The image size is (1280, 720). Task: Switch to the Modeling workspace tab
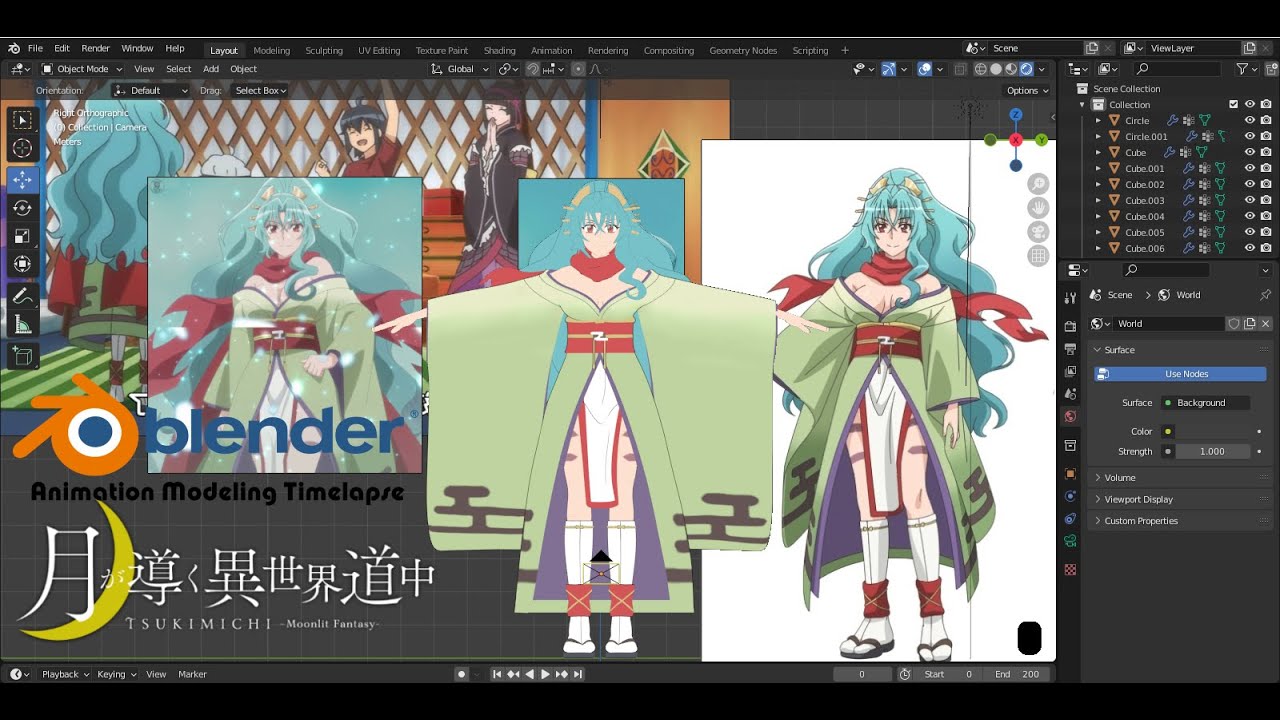[x=272, y=50]
